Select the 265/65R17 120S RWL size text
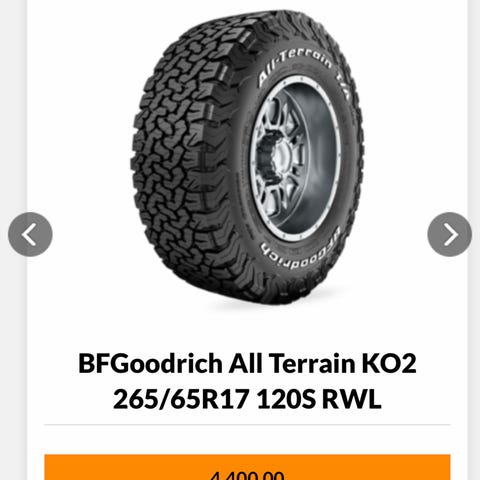 [247, 399]
